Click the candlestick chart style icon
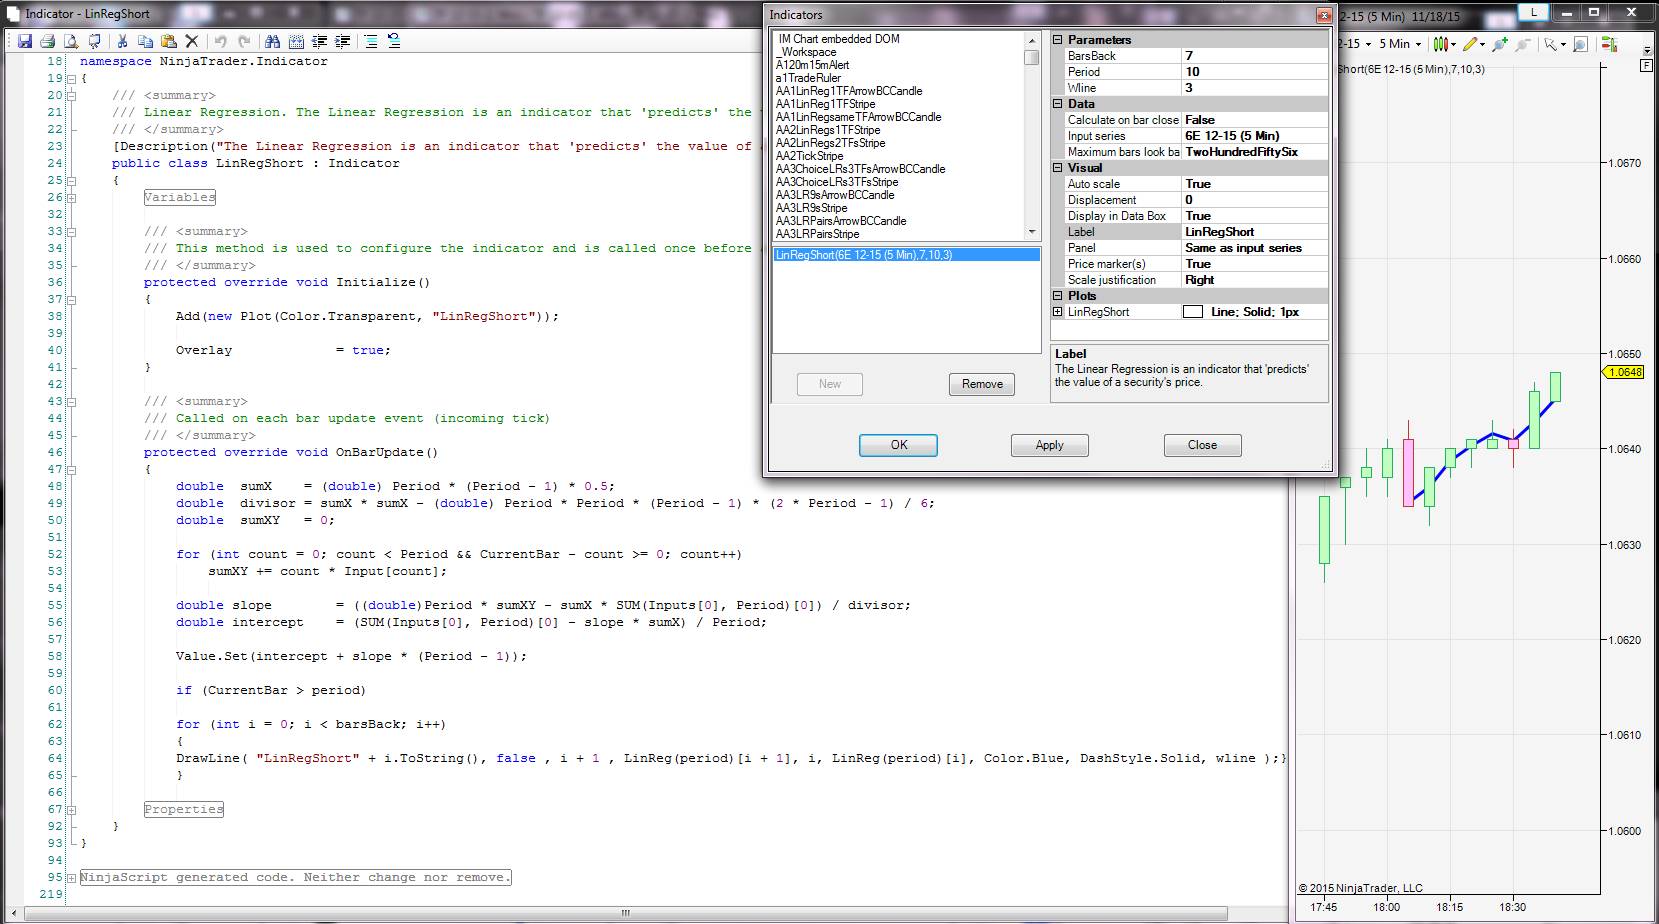 tap(1441, 44)
